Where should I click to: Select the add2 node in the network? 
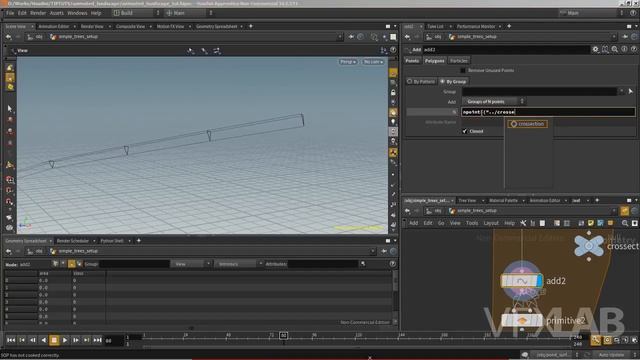(522, 281)
